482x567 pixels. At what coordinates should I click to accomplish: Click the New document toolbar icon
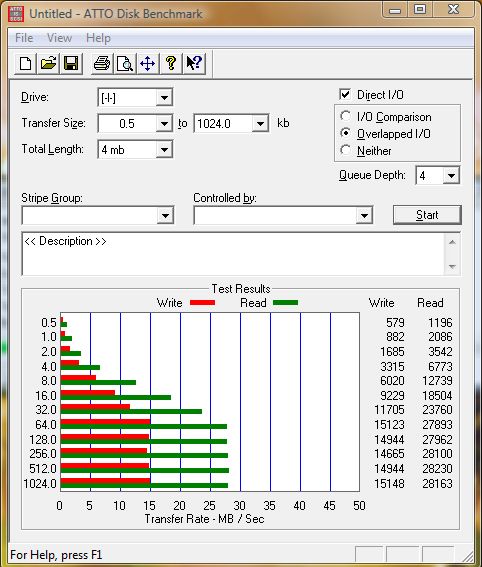(x=25, y=64)
